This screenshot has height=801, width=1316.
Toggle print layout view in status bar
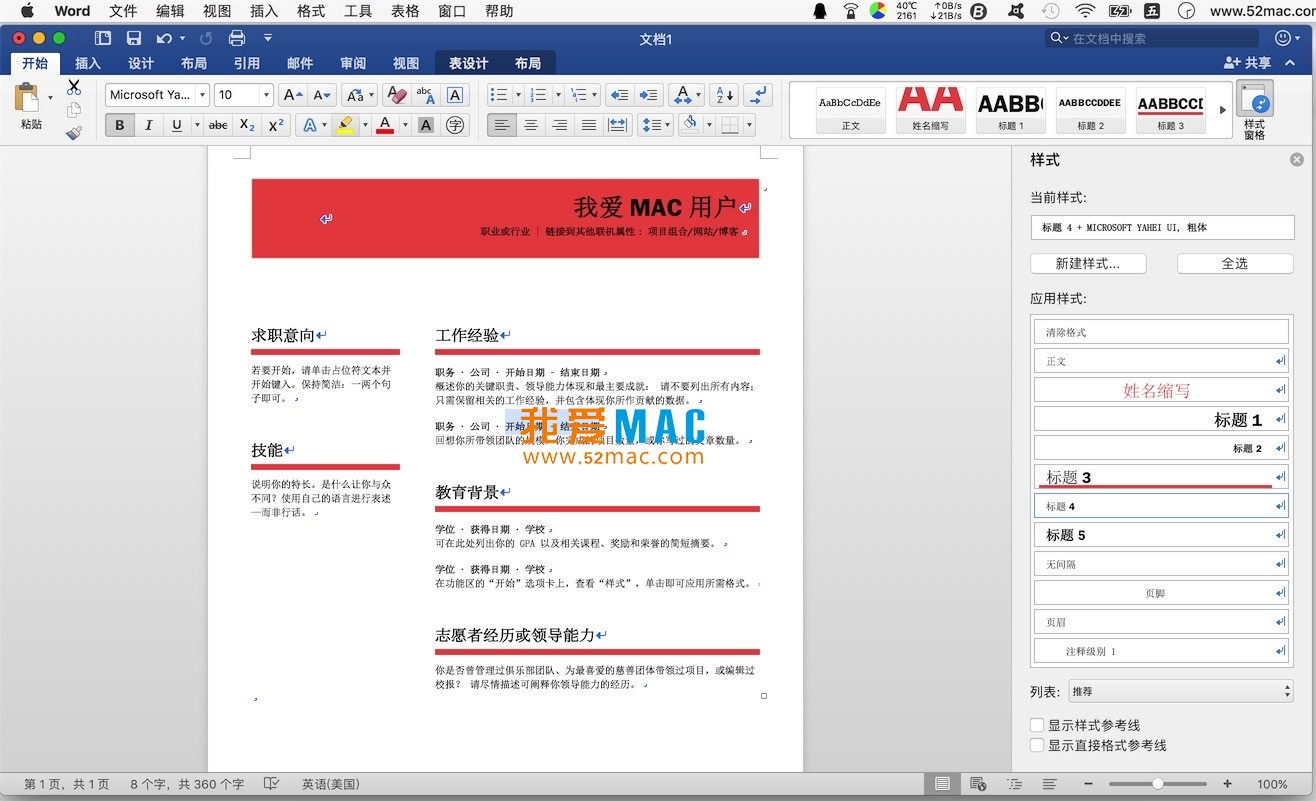click(x=942, y=784)
